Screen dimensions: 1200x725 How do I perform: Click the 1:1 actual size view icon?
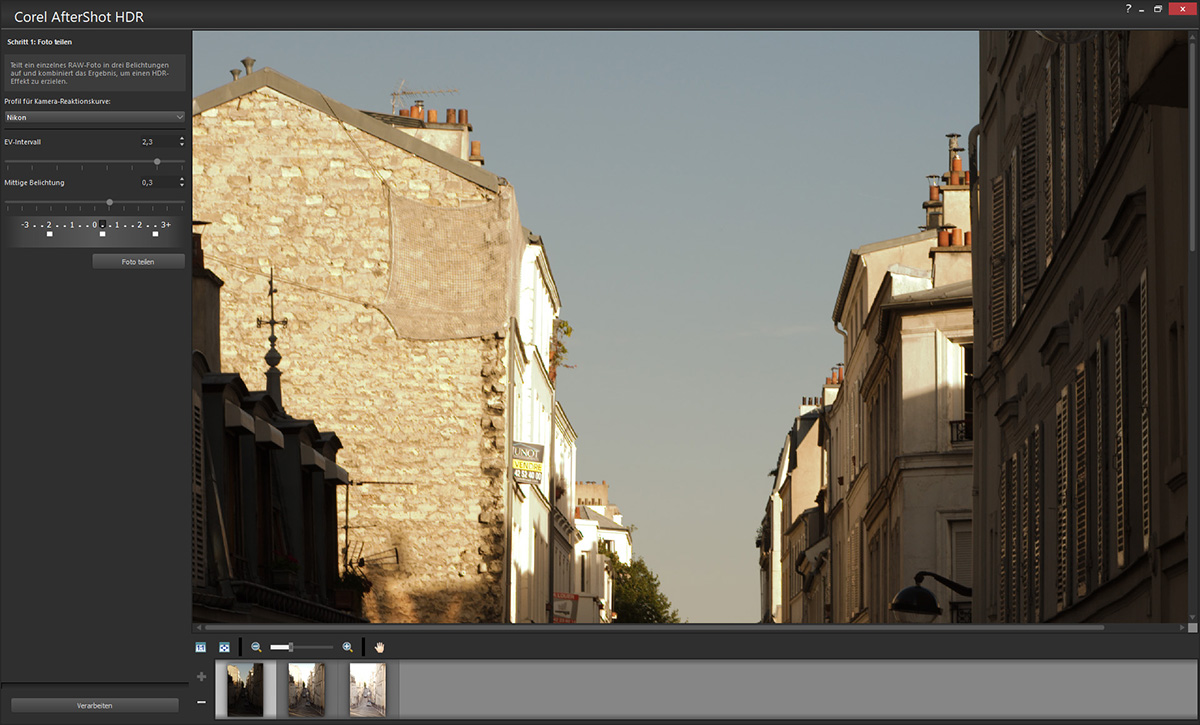201,647
